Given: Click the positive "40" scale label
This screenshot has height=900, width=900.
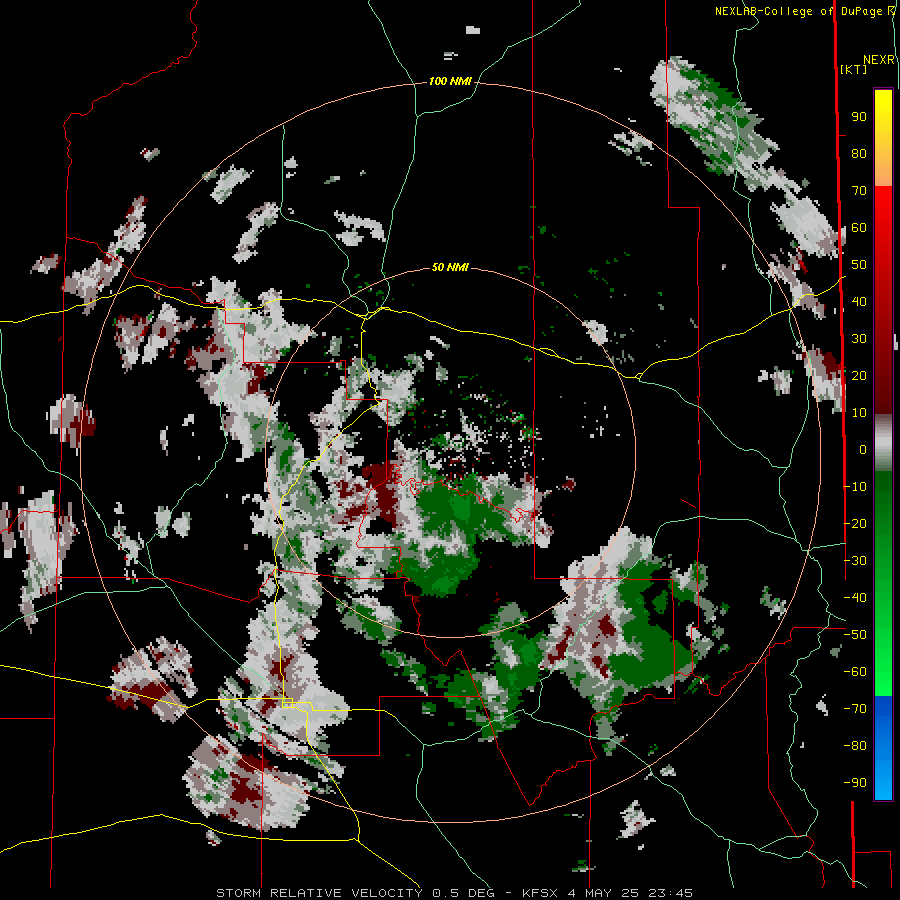Looking at the screenshot, I should click(x=859, y=302).
